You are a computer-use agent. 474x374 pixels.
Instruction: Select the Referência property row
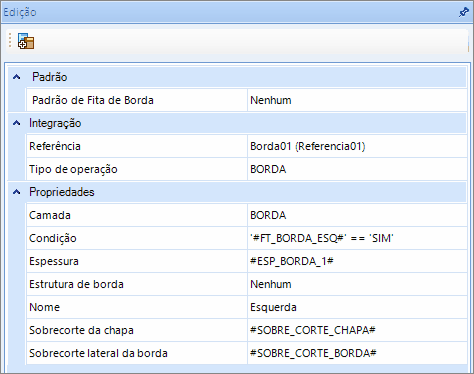[247, 146]
